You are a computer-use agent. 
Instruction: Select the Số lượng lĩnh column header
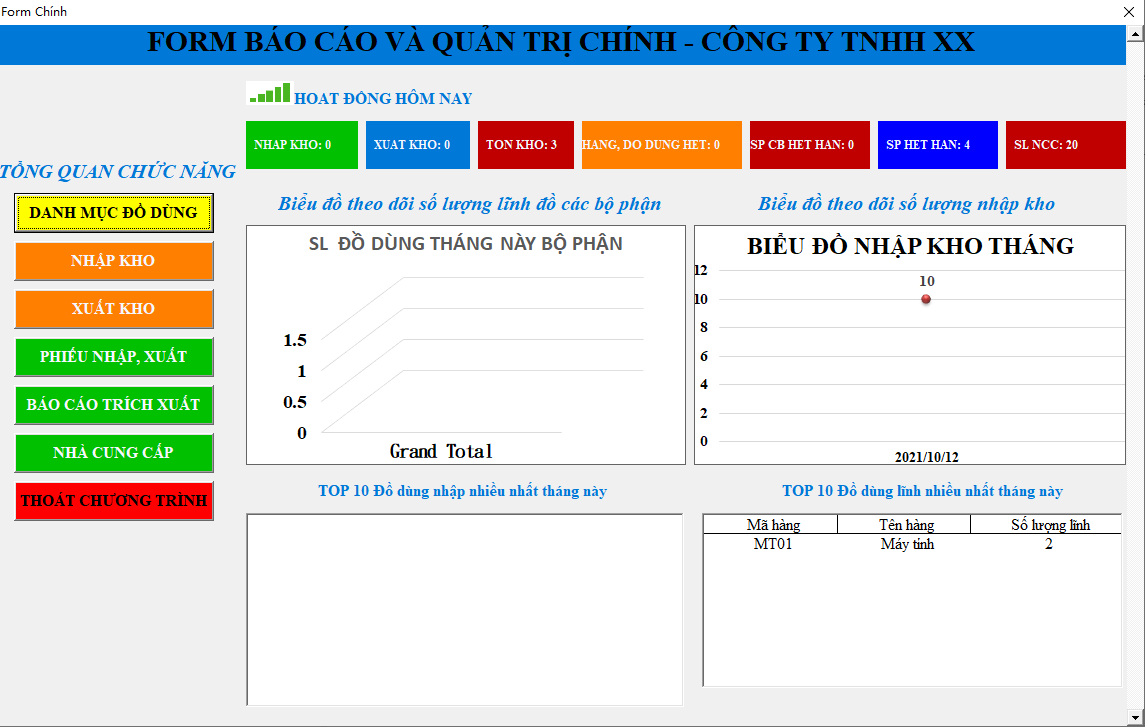click(1047, 525)
